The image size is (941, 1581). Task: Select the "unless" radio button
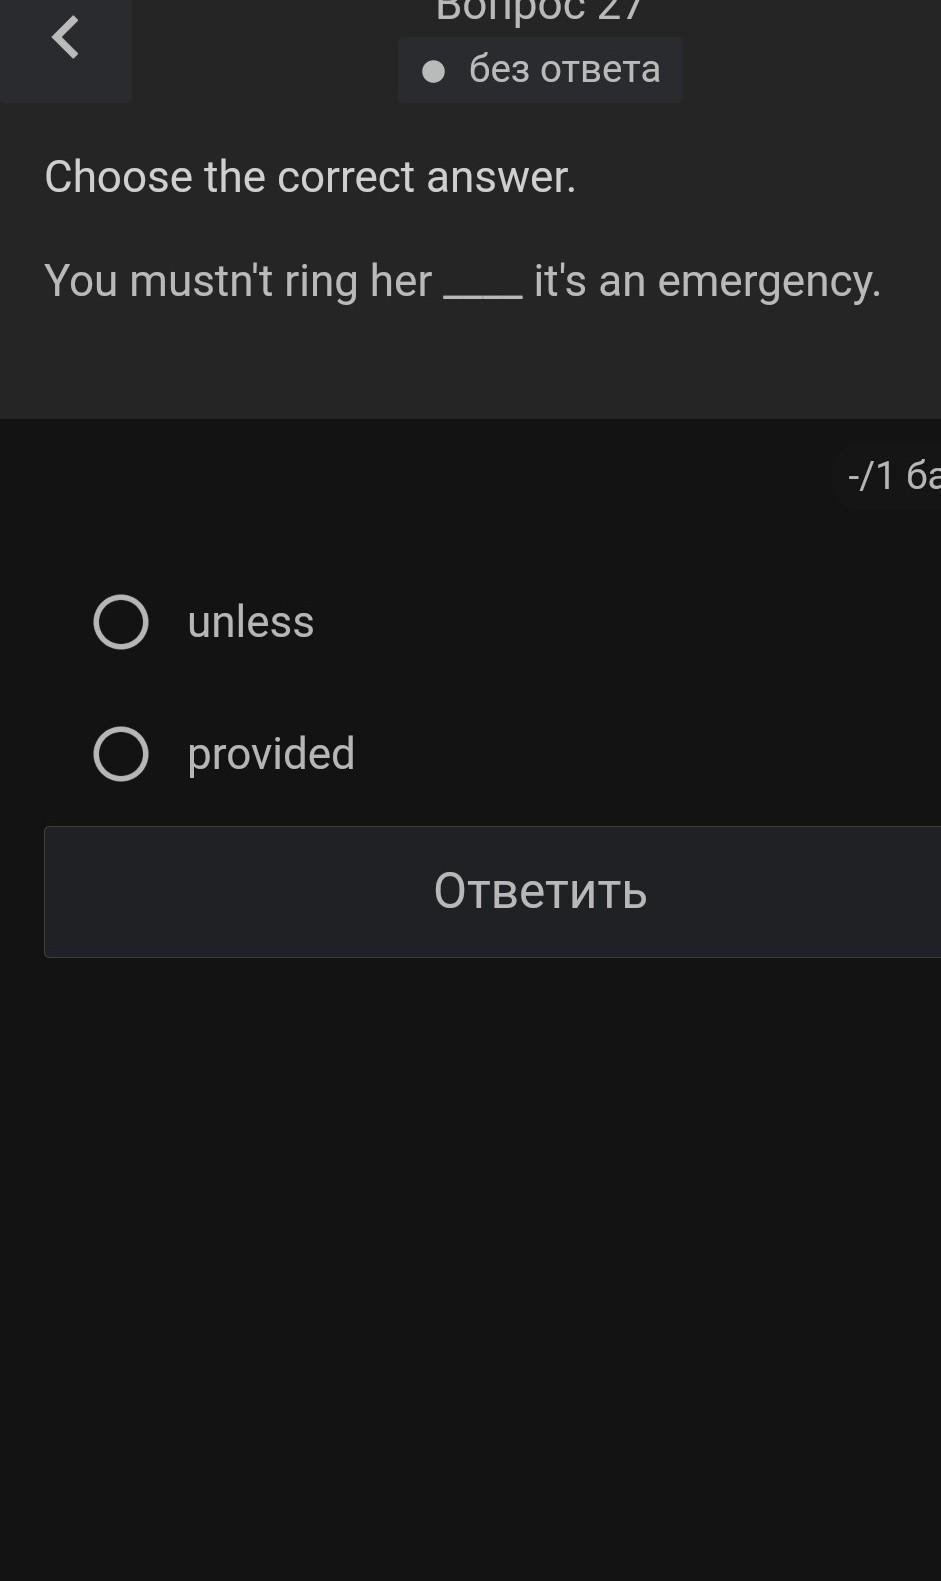pos(121,622)
